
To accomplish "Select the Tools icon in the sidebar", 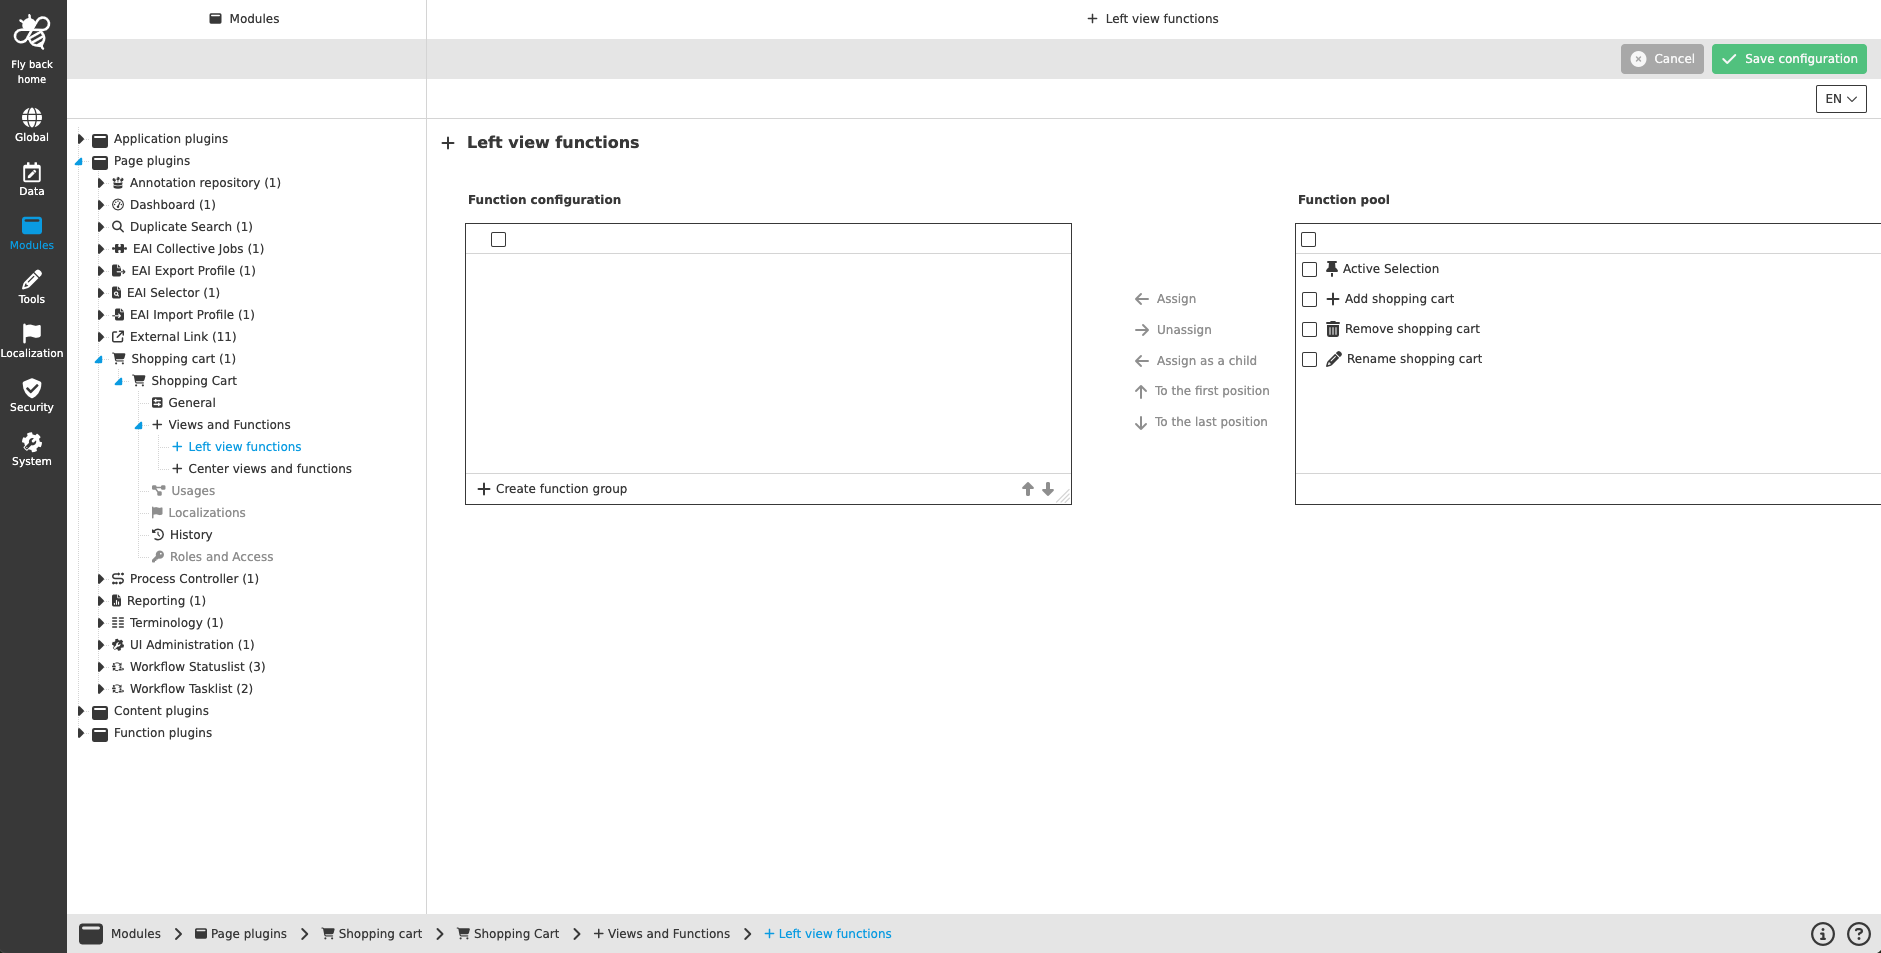I will click(x=31, y=280).
